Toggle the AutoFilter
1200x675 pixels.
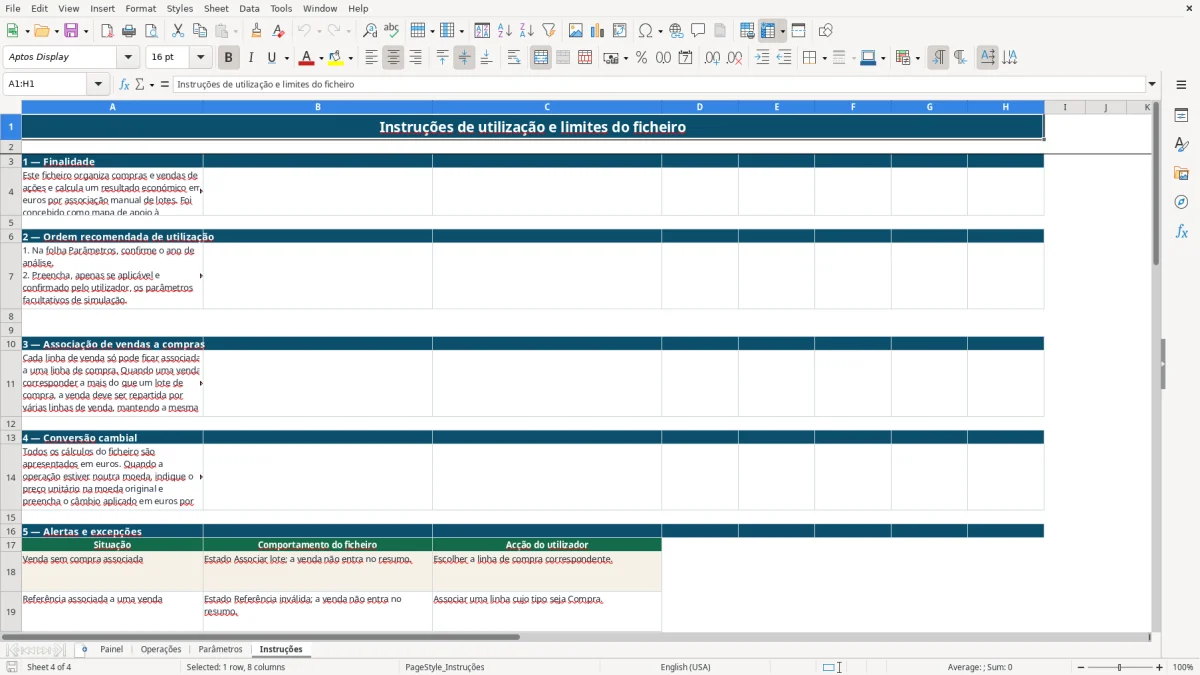pos(548,31)
